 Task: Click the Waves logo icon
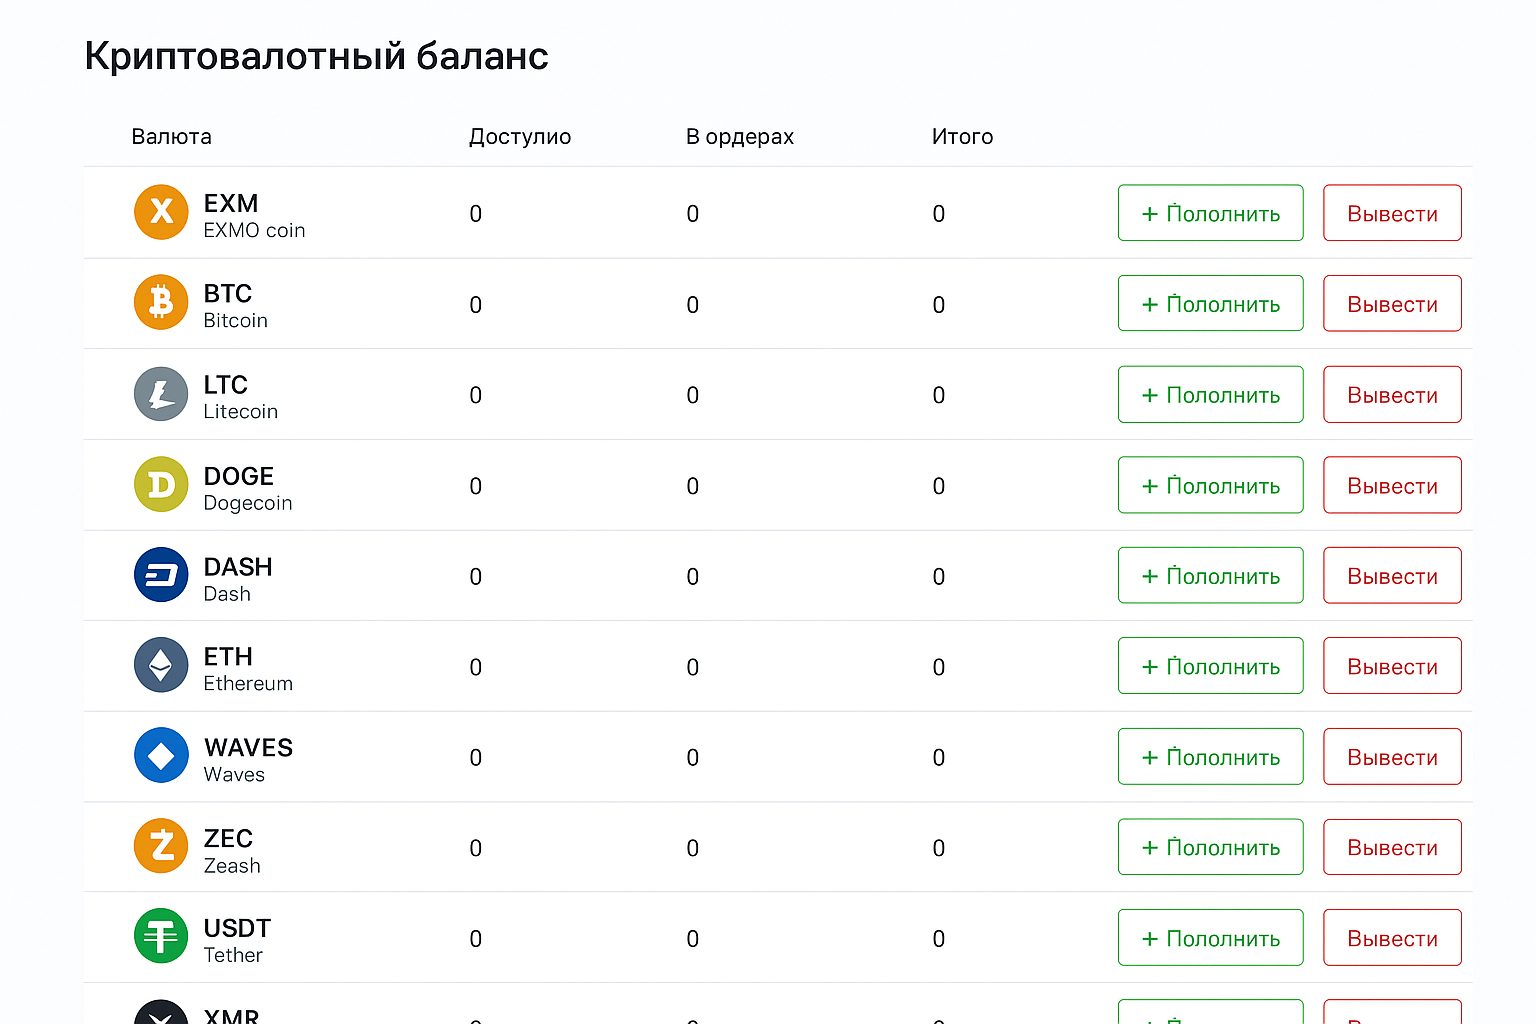[x=161, y=756]
